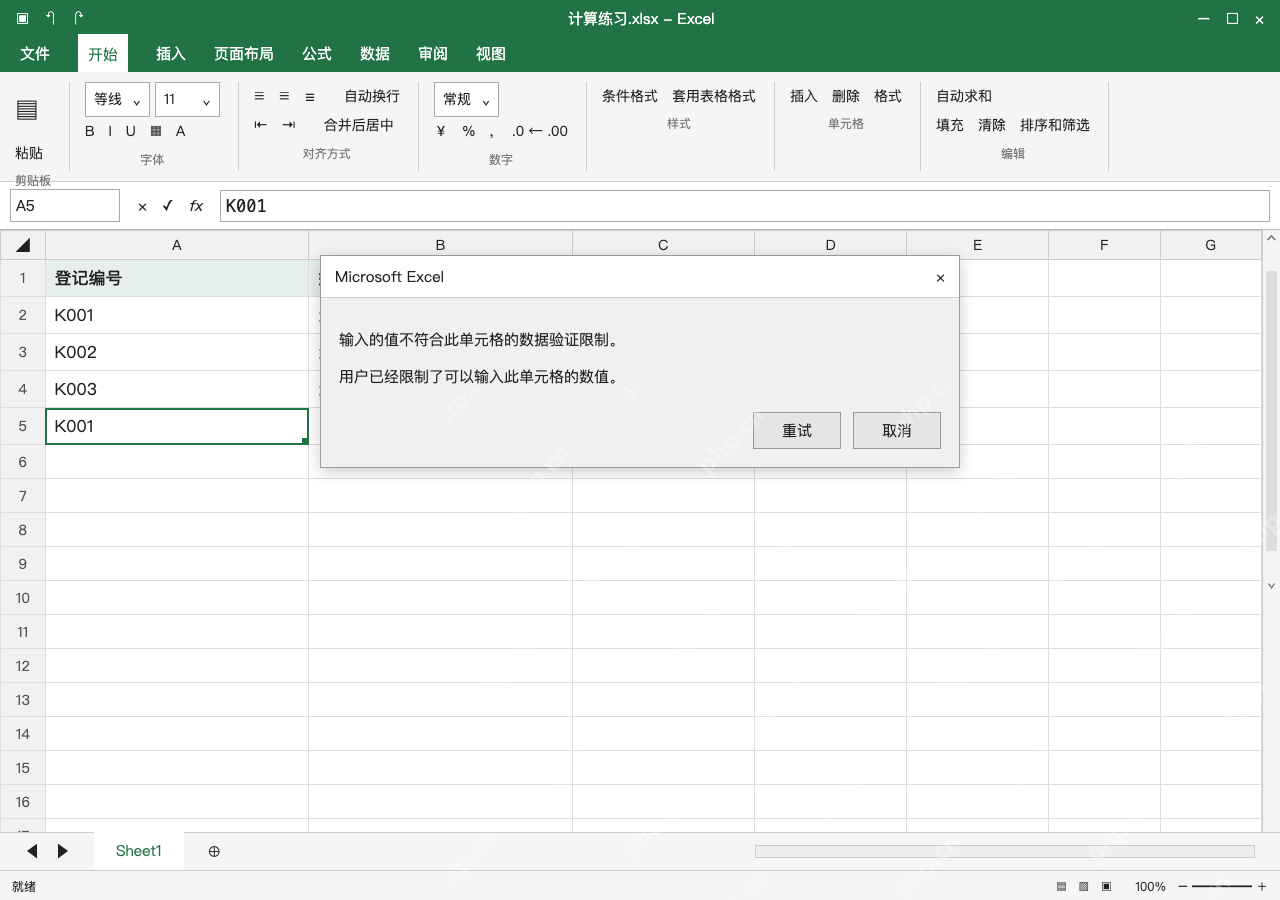Image resolution: width=1280 pixels, height=900 pixels.
Task: Add a new sheet with plus icon
Action: coord(214,851)
